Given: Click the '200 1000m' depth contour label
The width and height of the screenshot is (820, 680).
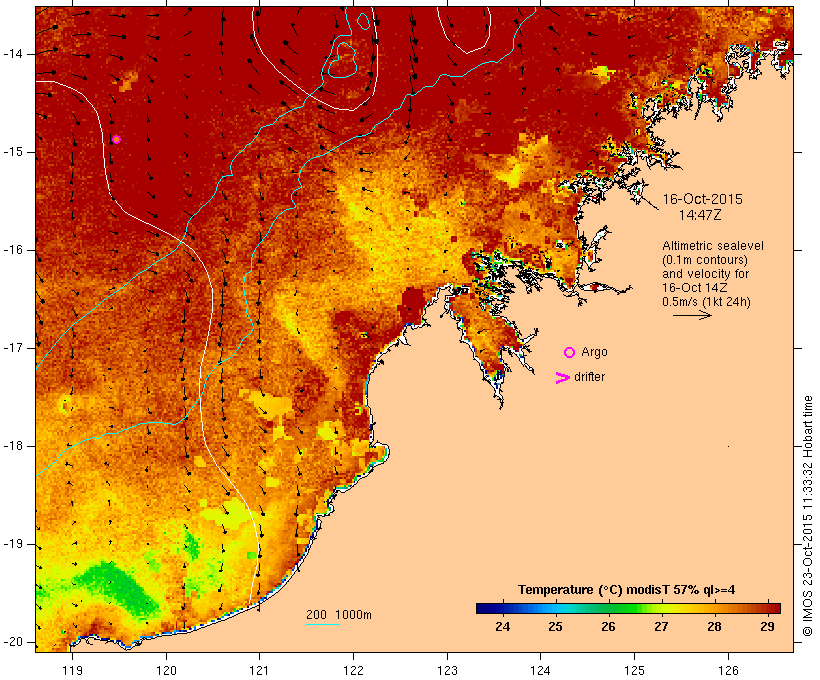Looking at the screenshot, I should pos(339,615).
